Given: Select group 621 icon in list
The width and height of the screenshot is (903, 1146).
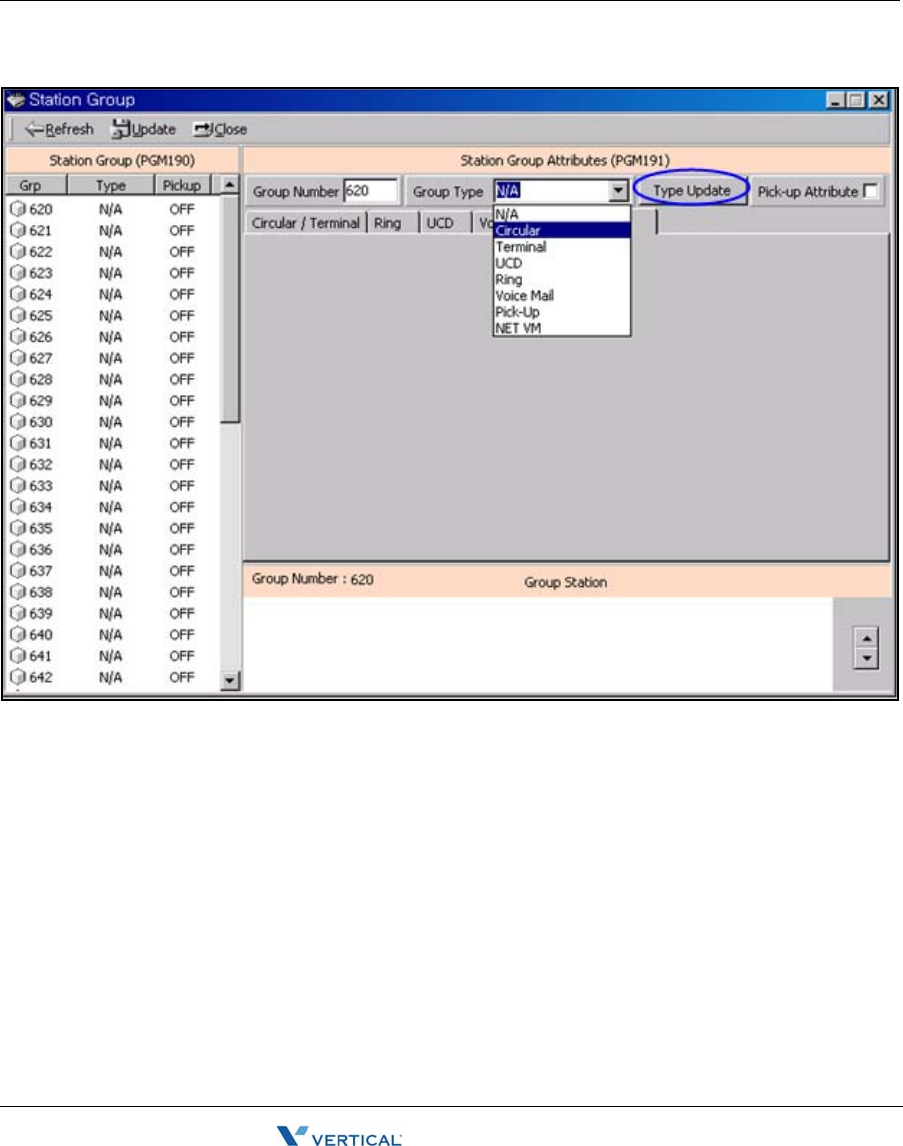Looking at the screenshot, I should [18, 230].
